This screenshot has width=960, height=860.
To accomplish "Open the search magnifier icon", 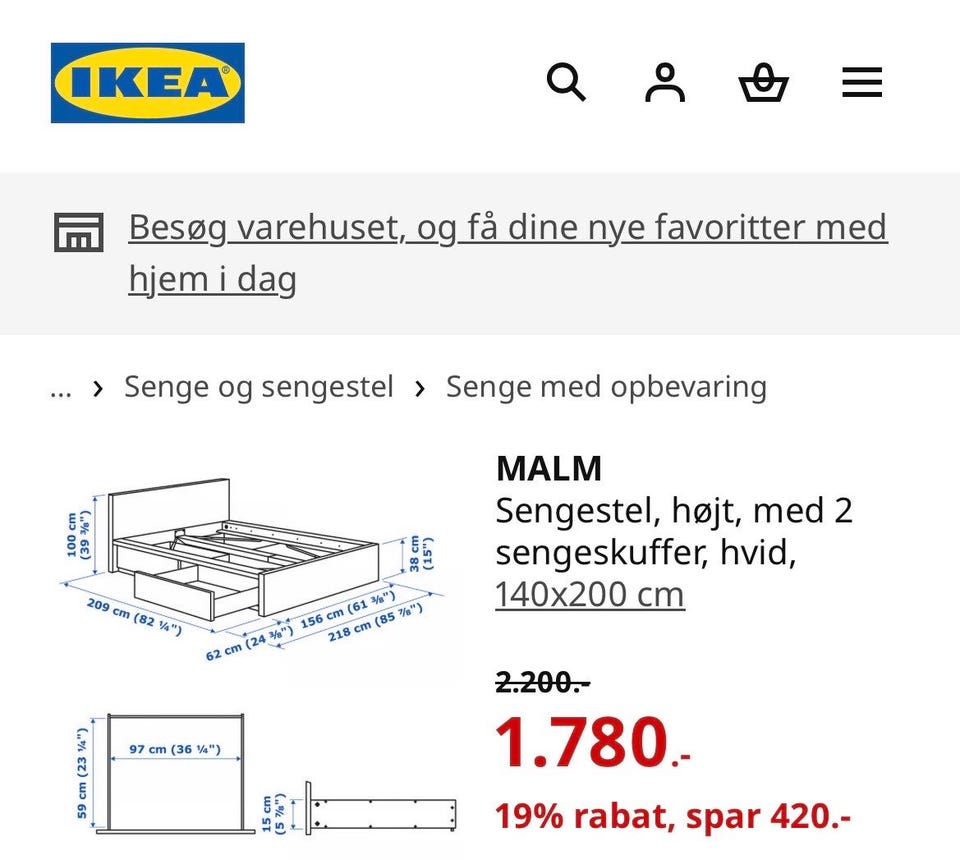I will pyautogui.click(x=566, y=82).
